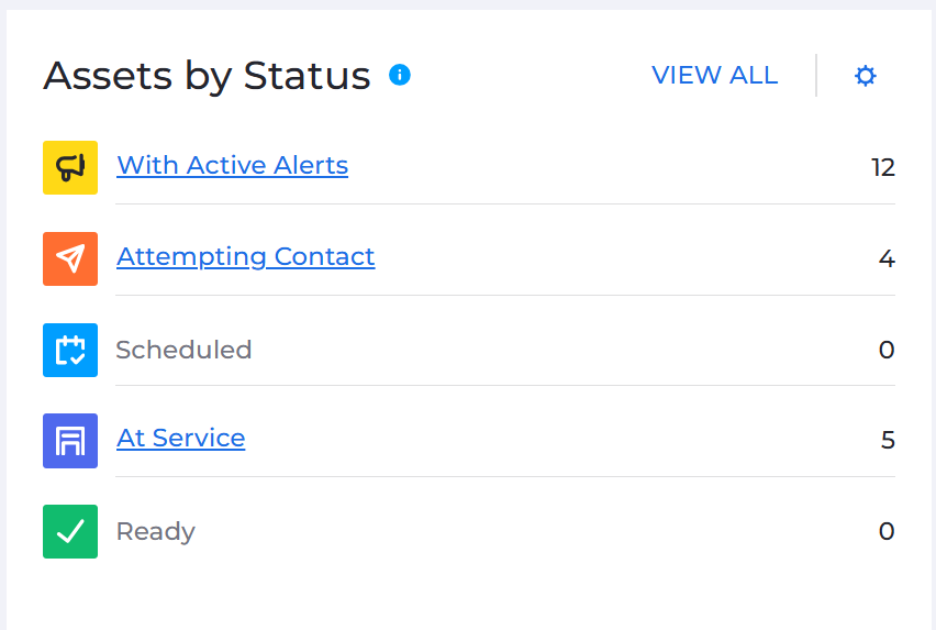Select the count 4 beside Attempting Contact
The width and height of the screenshot is (936, 630).
click(886, 258)
